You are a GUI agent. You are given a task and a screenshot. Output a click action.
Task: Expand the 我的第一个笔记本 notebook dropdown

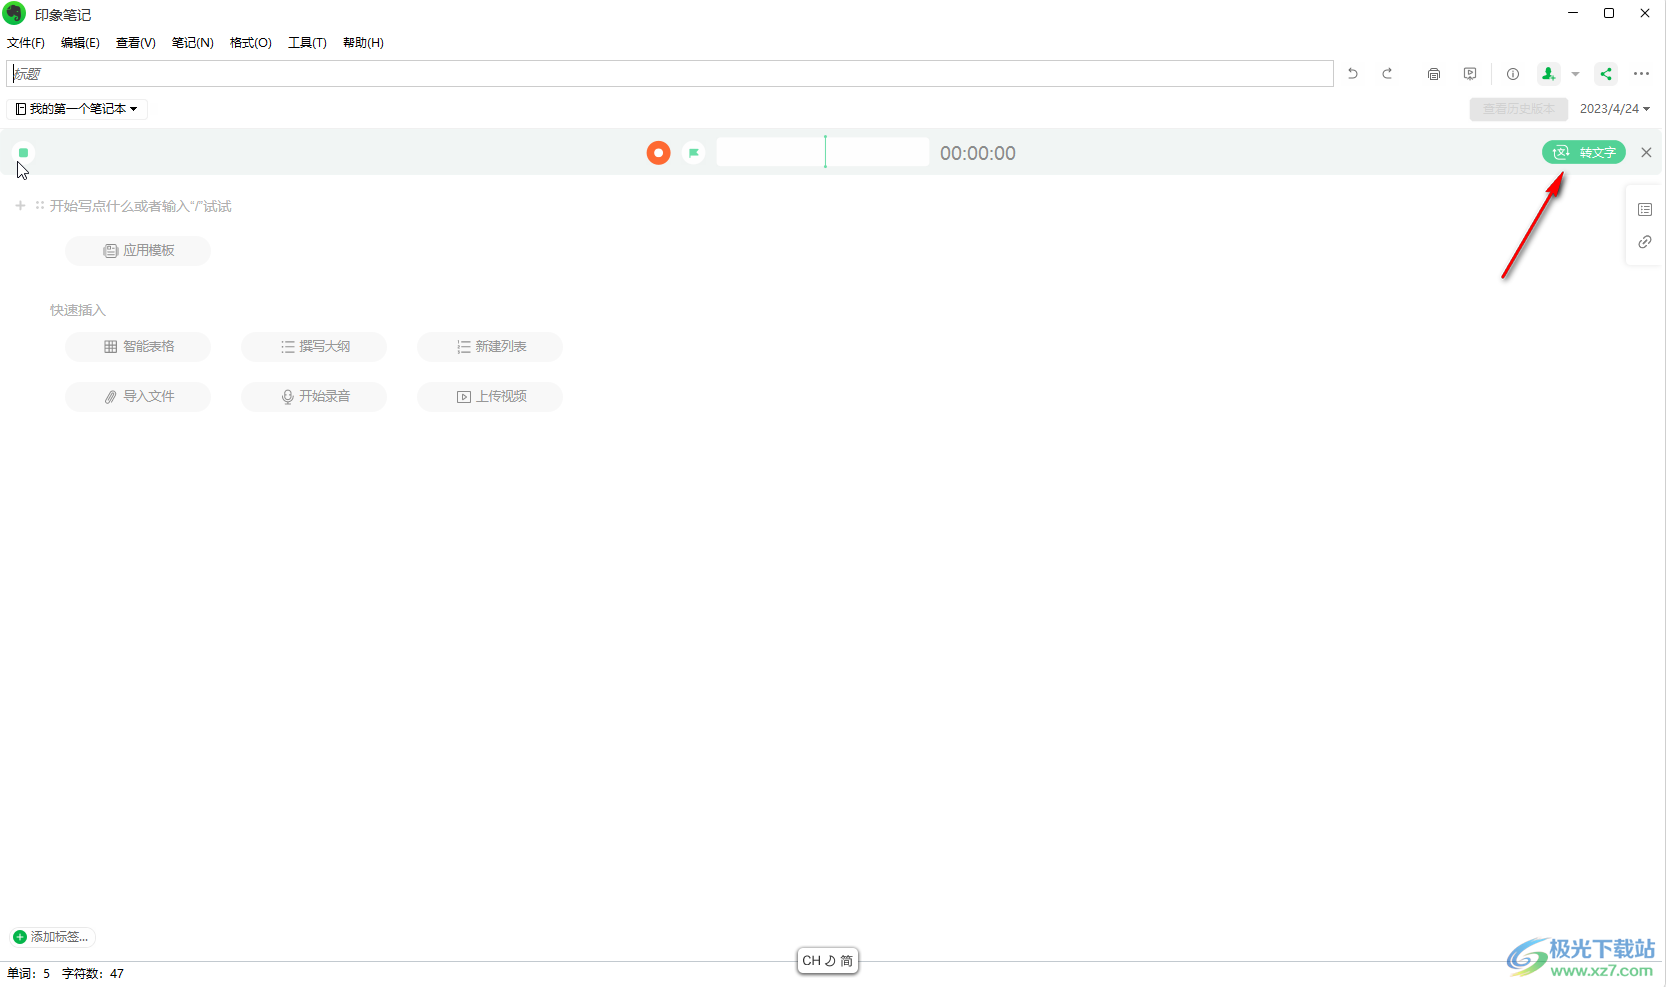tap(77, 109)
